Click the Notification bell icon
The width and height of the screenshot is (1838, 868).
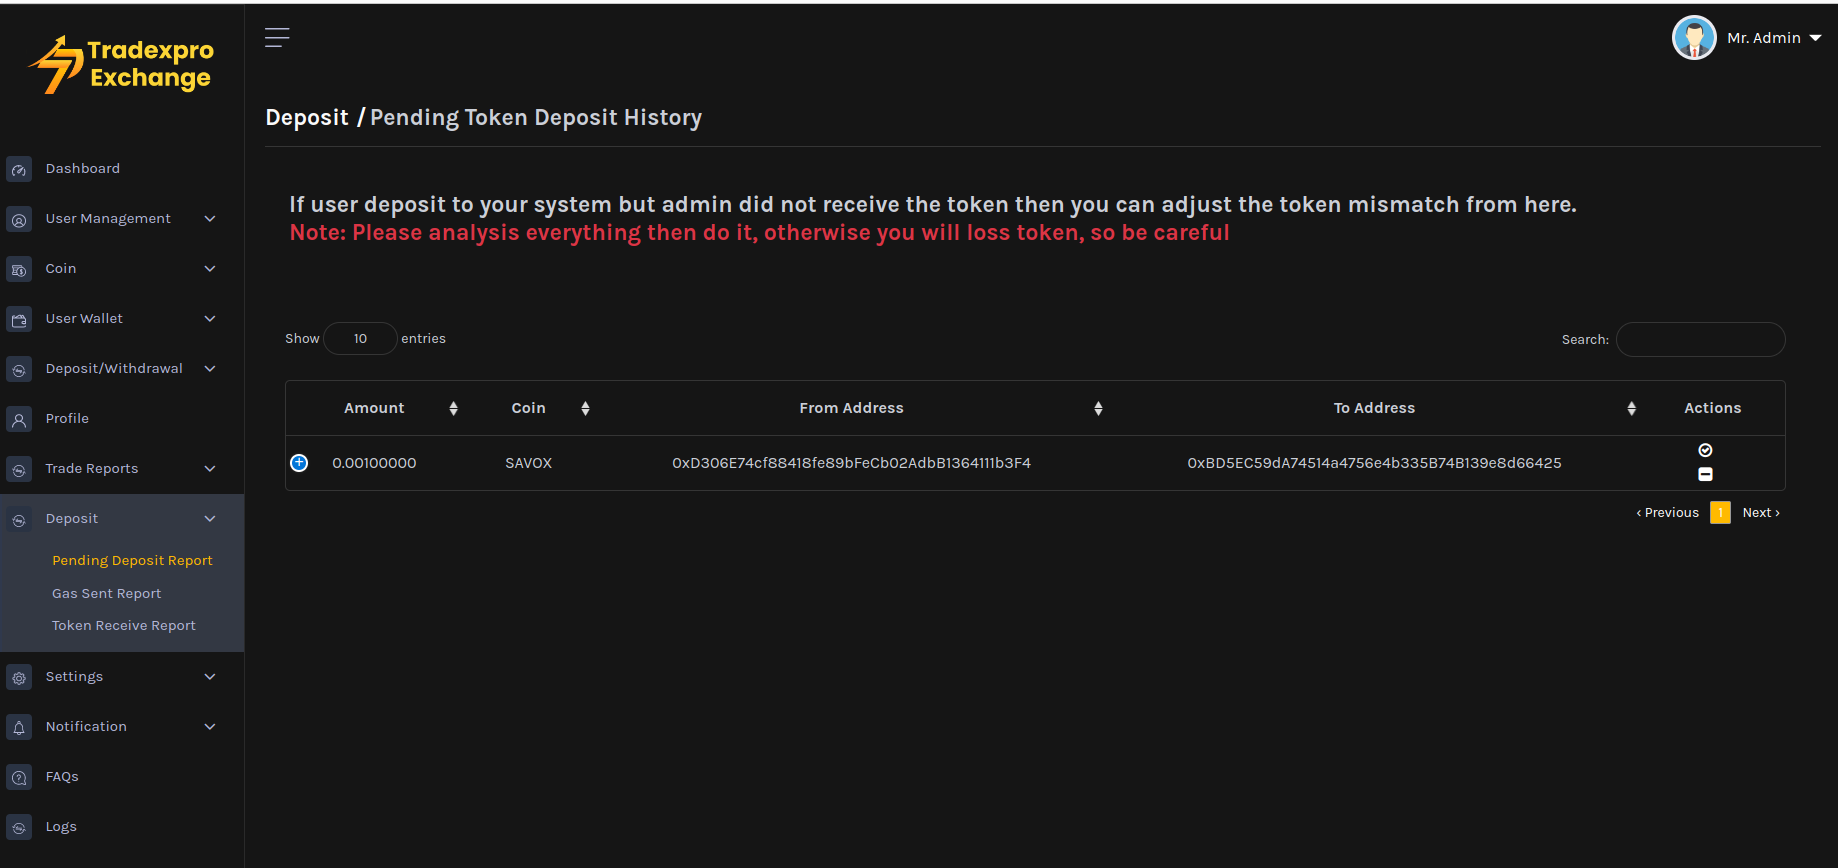point(19,728)
